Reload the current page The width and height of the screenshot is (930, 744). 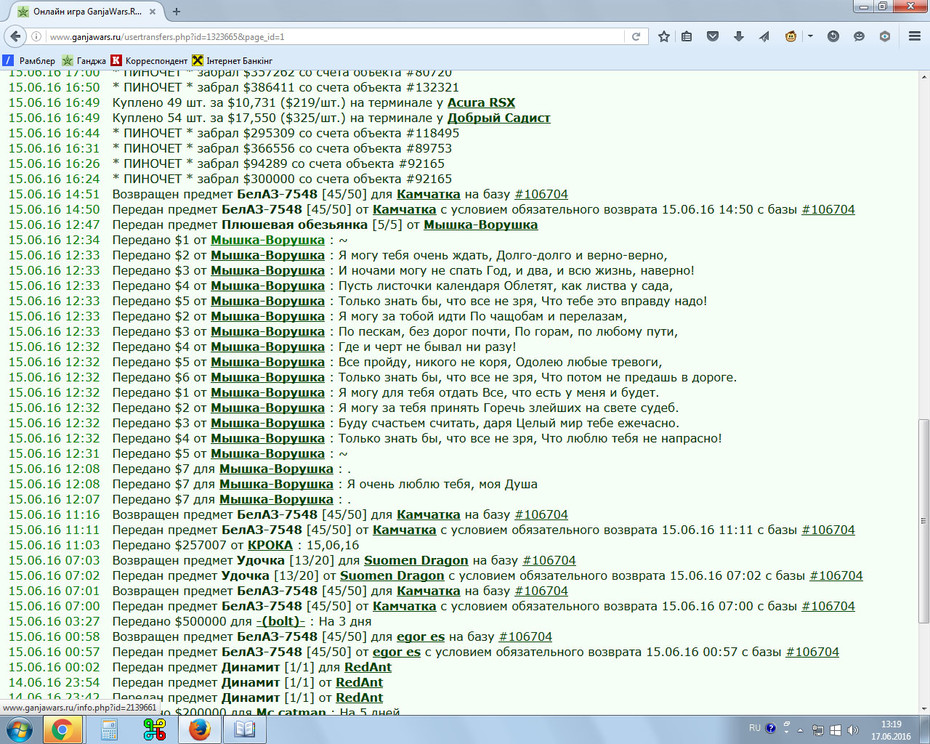(636, 37)
